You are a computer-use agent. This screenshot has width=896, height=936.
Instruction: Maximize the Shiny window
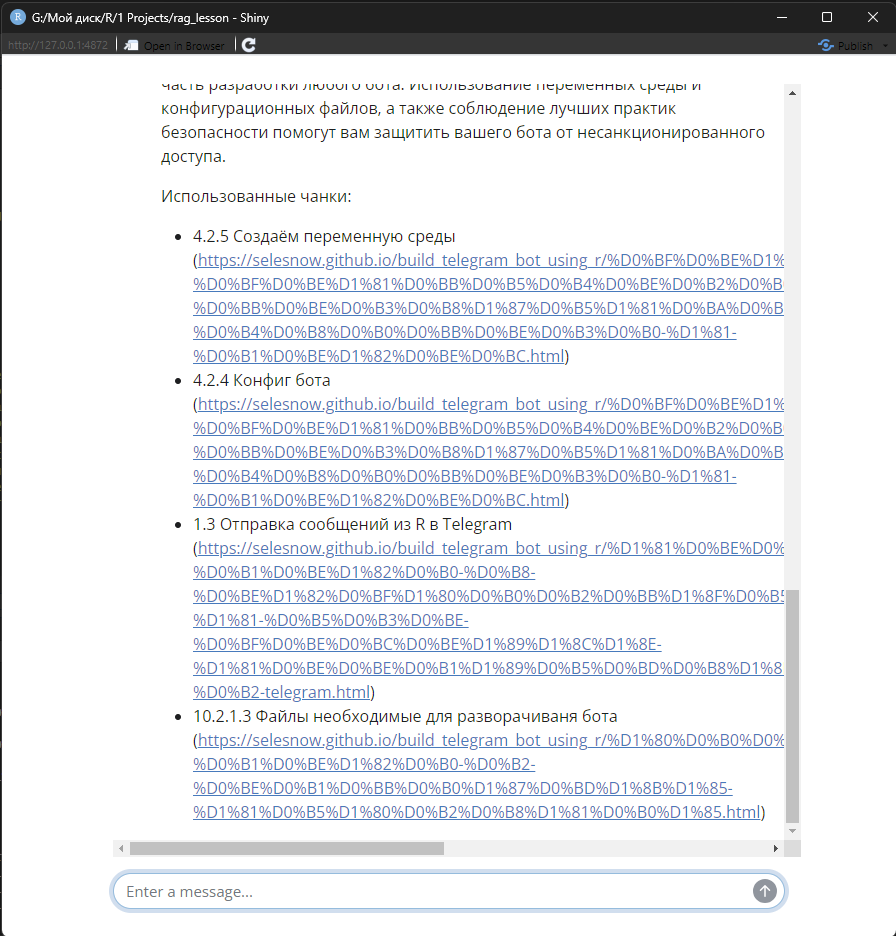827,17
